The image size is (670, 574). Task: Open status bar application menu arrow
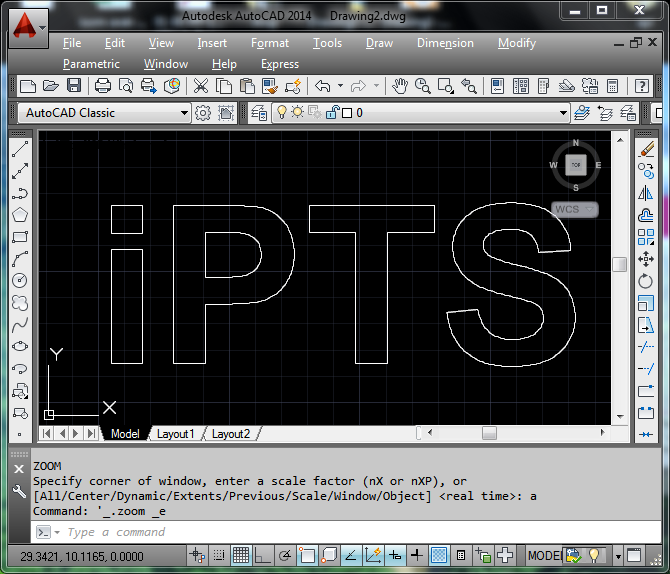pos(618,556)
